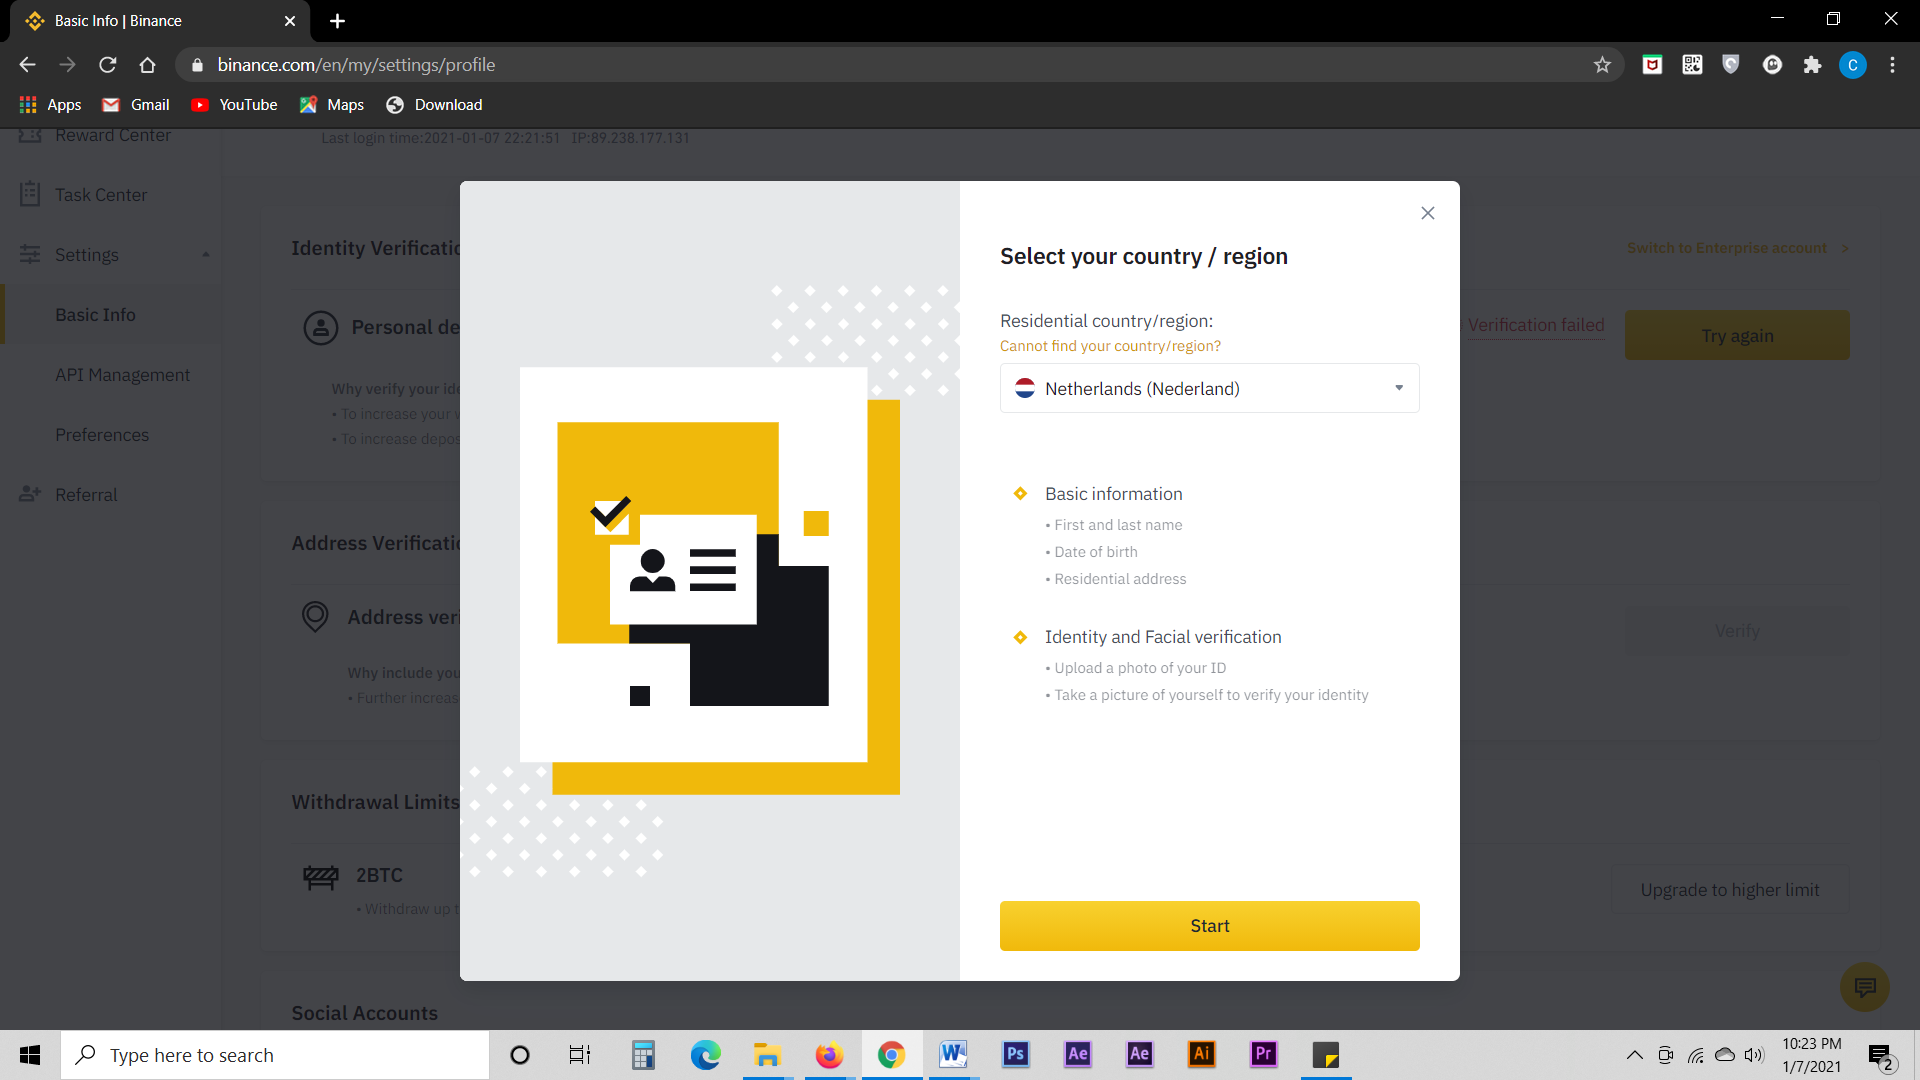Click the Settings sliders icon

pyautogui.click(x=30, y=254)
